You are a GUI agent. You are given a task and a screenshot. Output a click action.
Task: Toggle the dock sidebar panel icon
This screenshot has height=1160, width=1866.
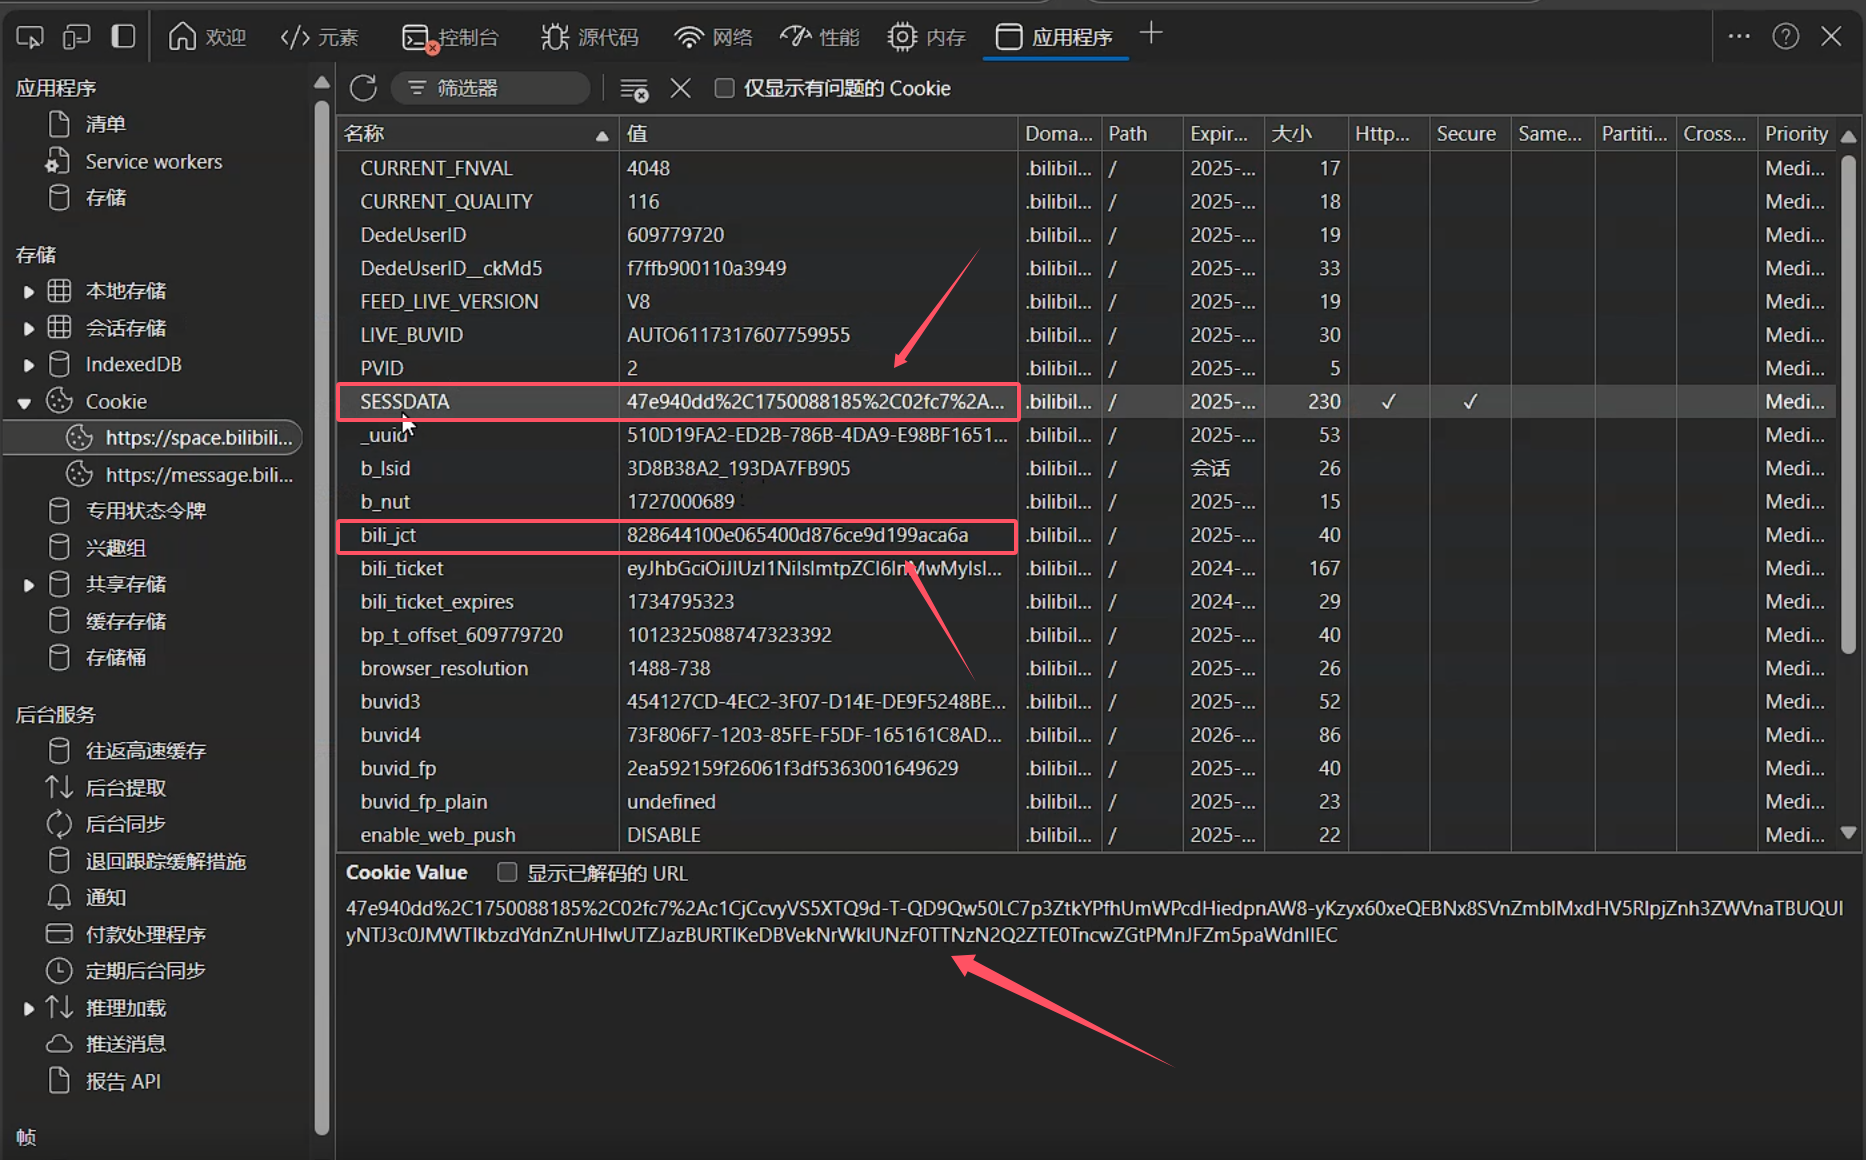pos(123,37)
